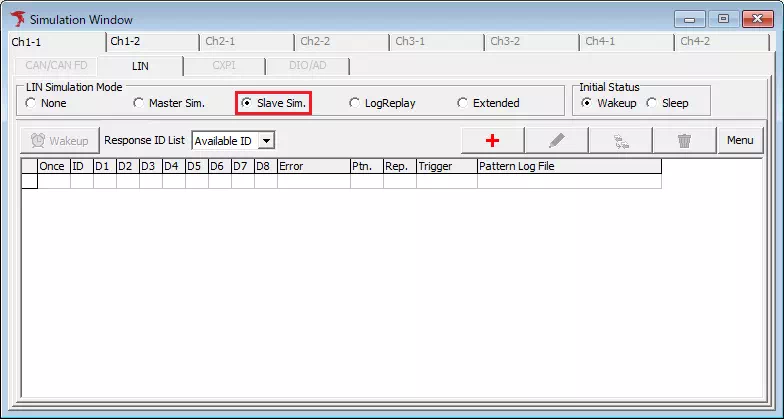784x419 pixels.
Task: Expand the Response ID List dropdown
Action: [266, 141]
